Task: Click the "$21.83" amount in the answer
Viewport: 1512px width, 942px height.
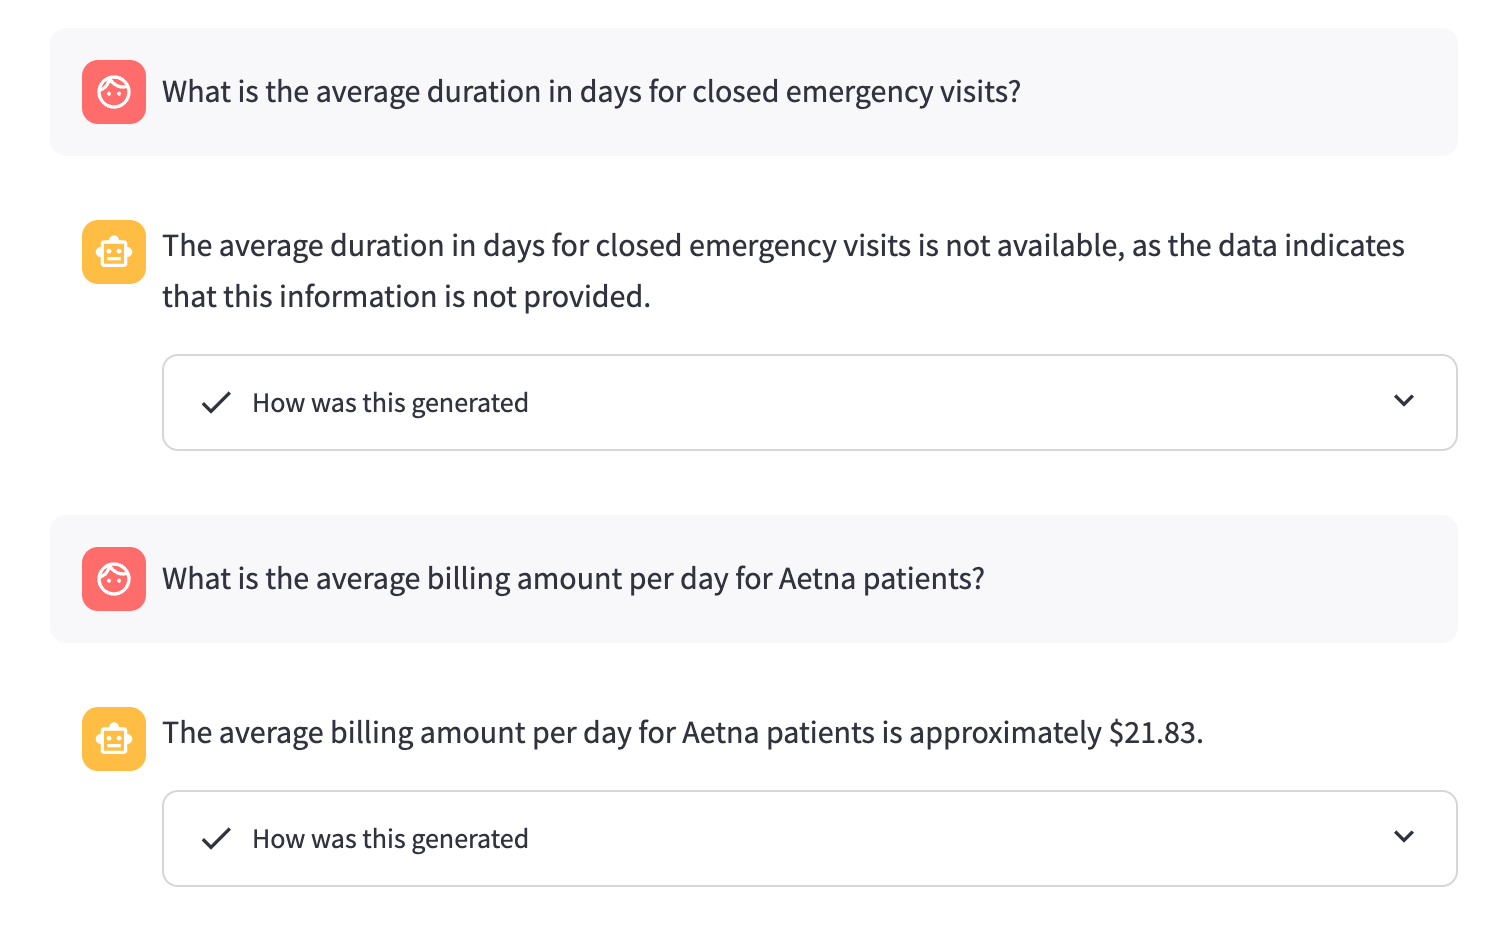Action: [1154, 733]
